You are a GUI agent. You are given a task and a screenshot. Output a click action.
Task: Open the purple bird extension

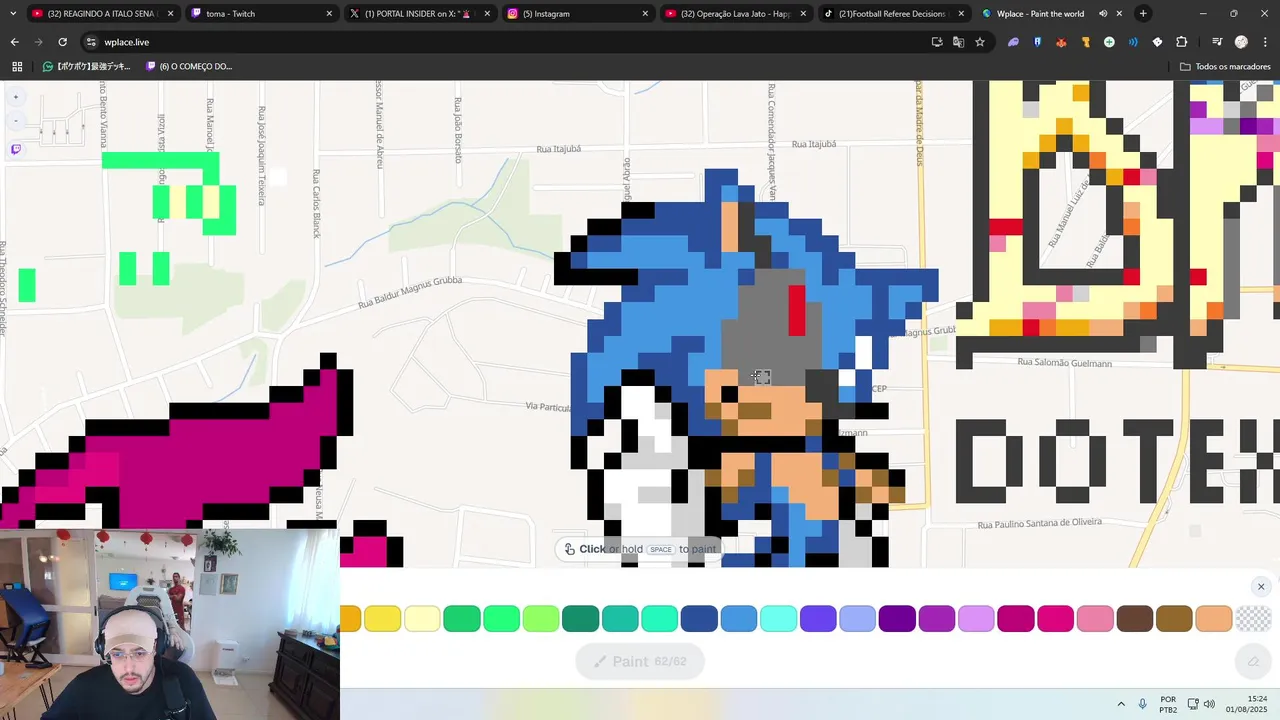(x=1013, y=42)
